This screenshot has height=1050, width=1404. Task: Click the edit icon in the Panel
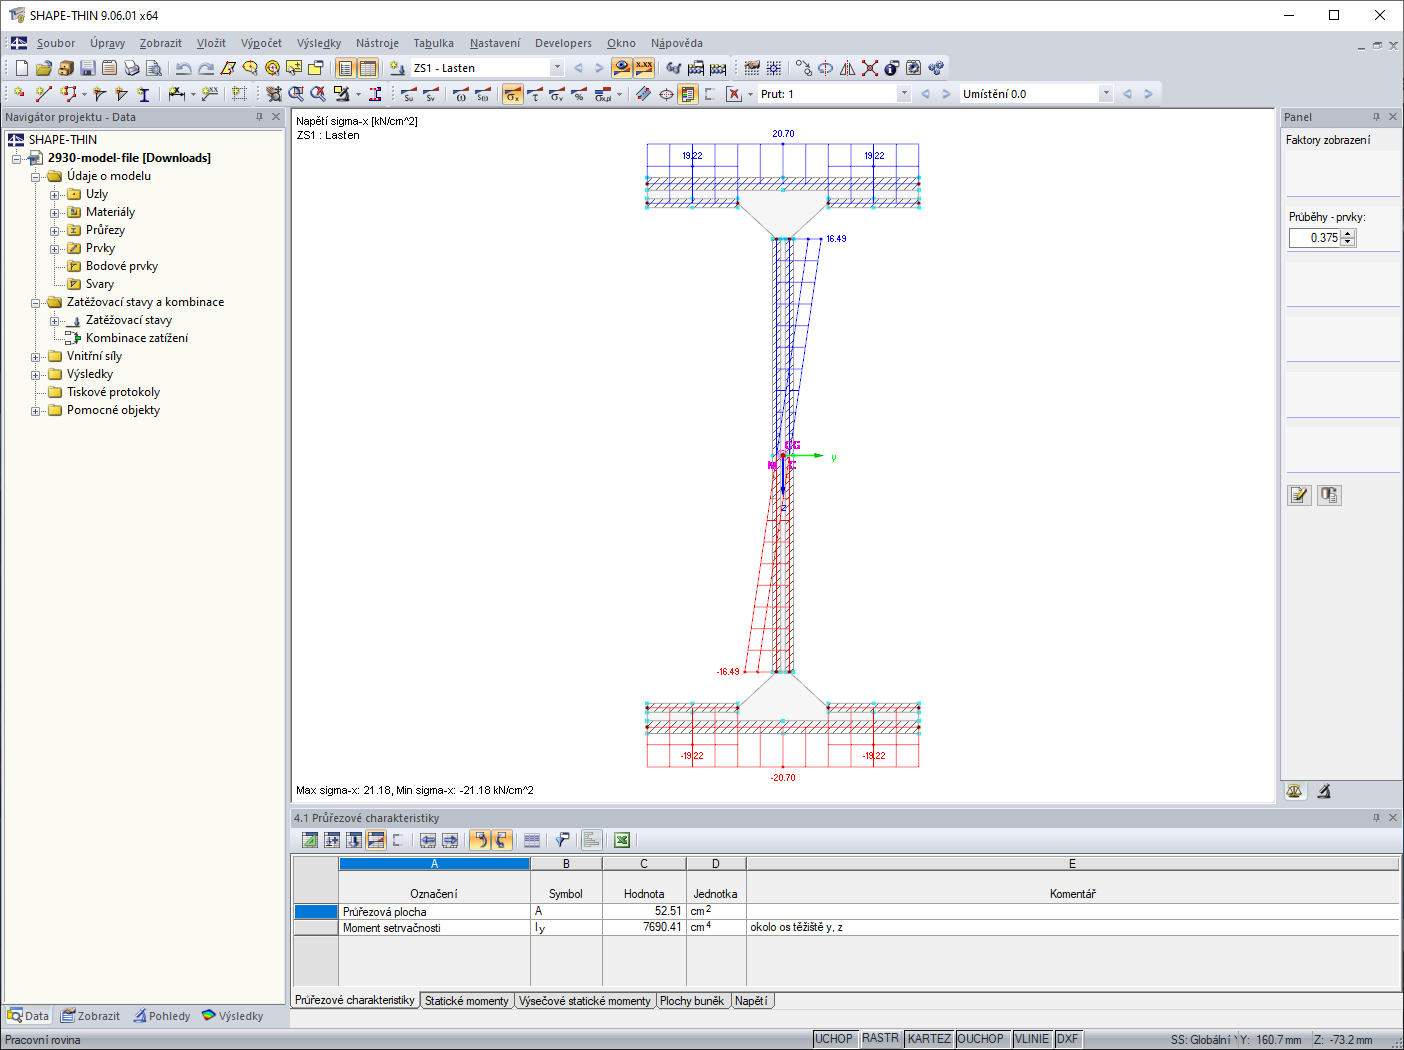coord(1299,495)
